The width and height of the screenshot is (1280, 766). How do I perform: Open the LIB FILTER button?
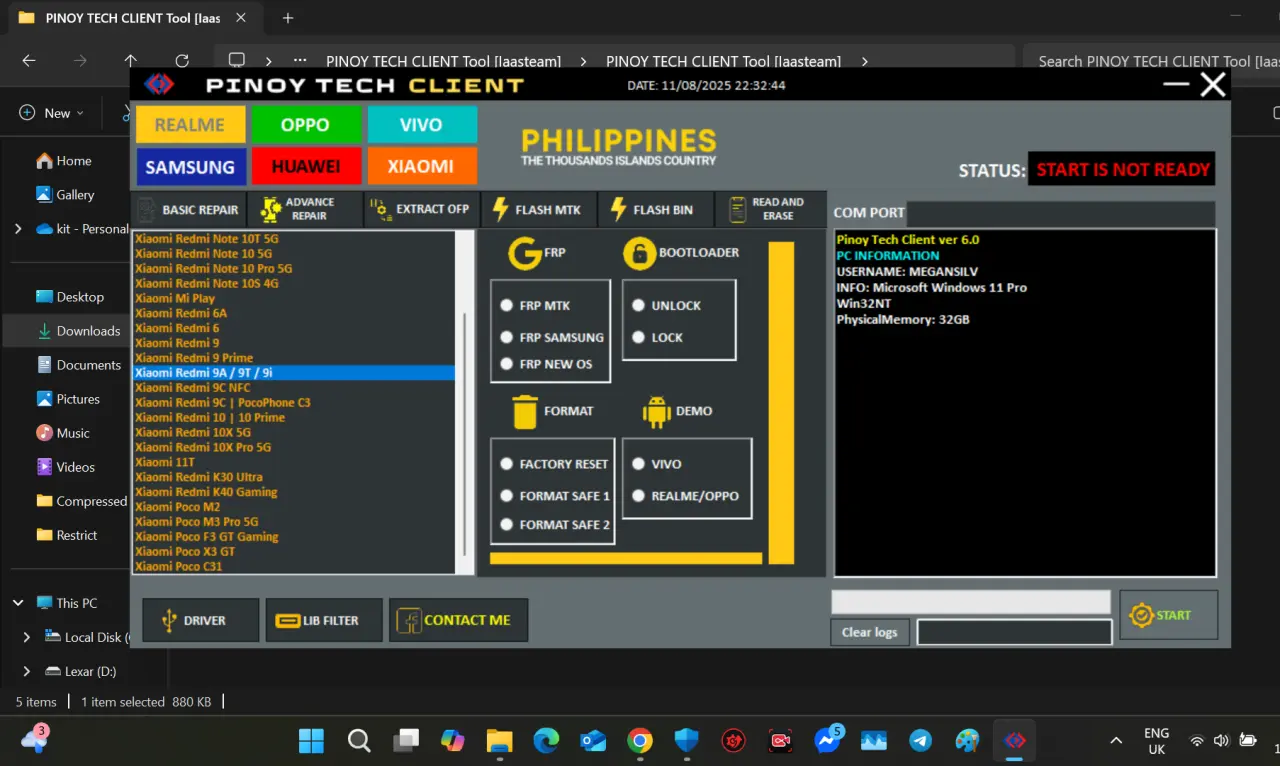pos(324,621)
